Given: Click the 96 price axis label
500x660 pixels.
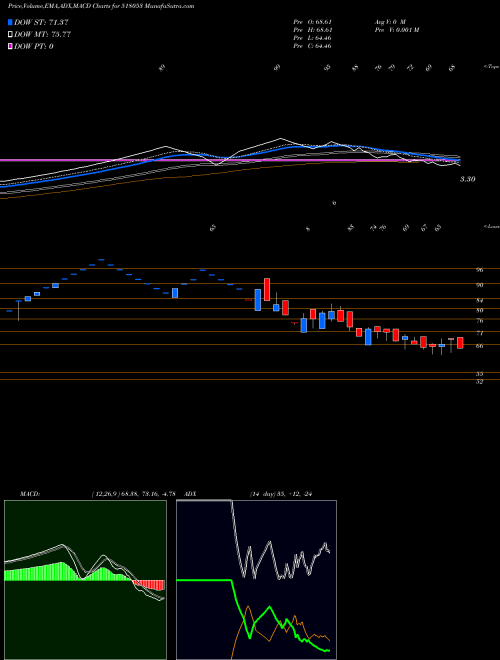Looking at the screenshot, I should (479, 270).
